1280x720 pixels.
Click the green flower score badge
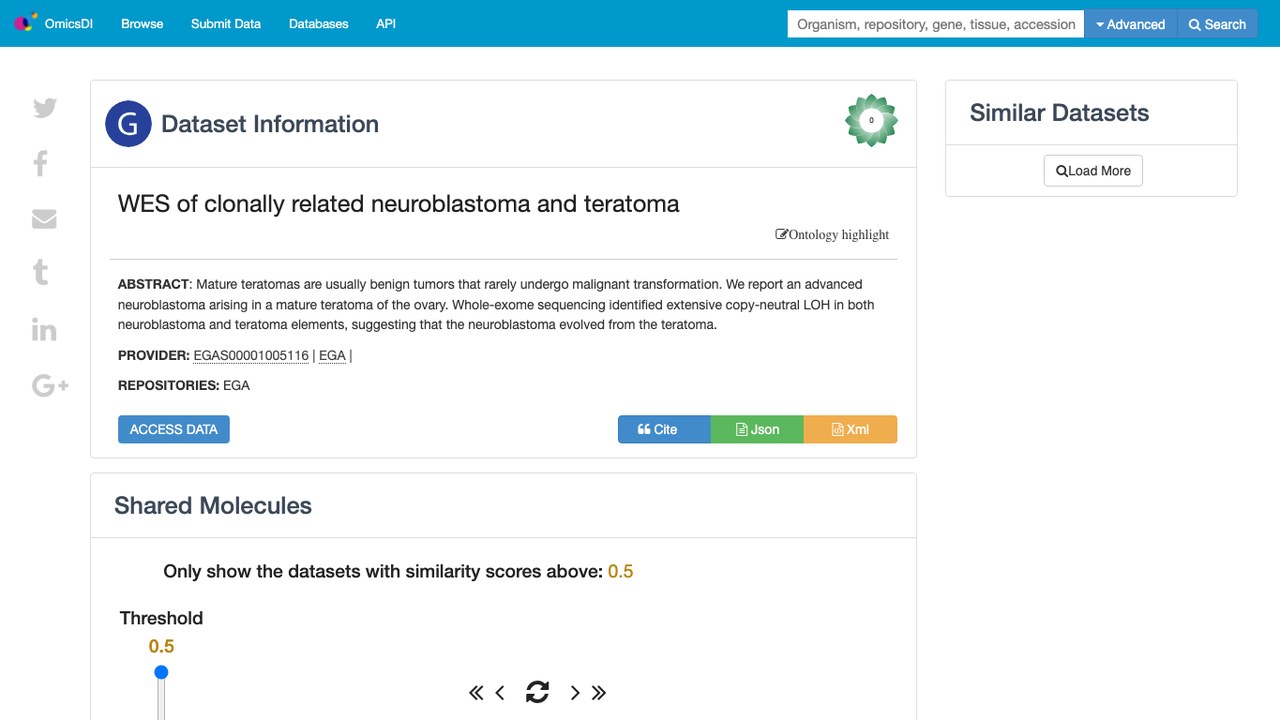pyautogui.click(x=871, y=120)
